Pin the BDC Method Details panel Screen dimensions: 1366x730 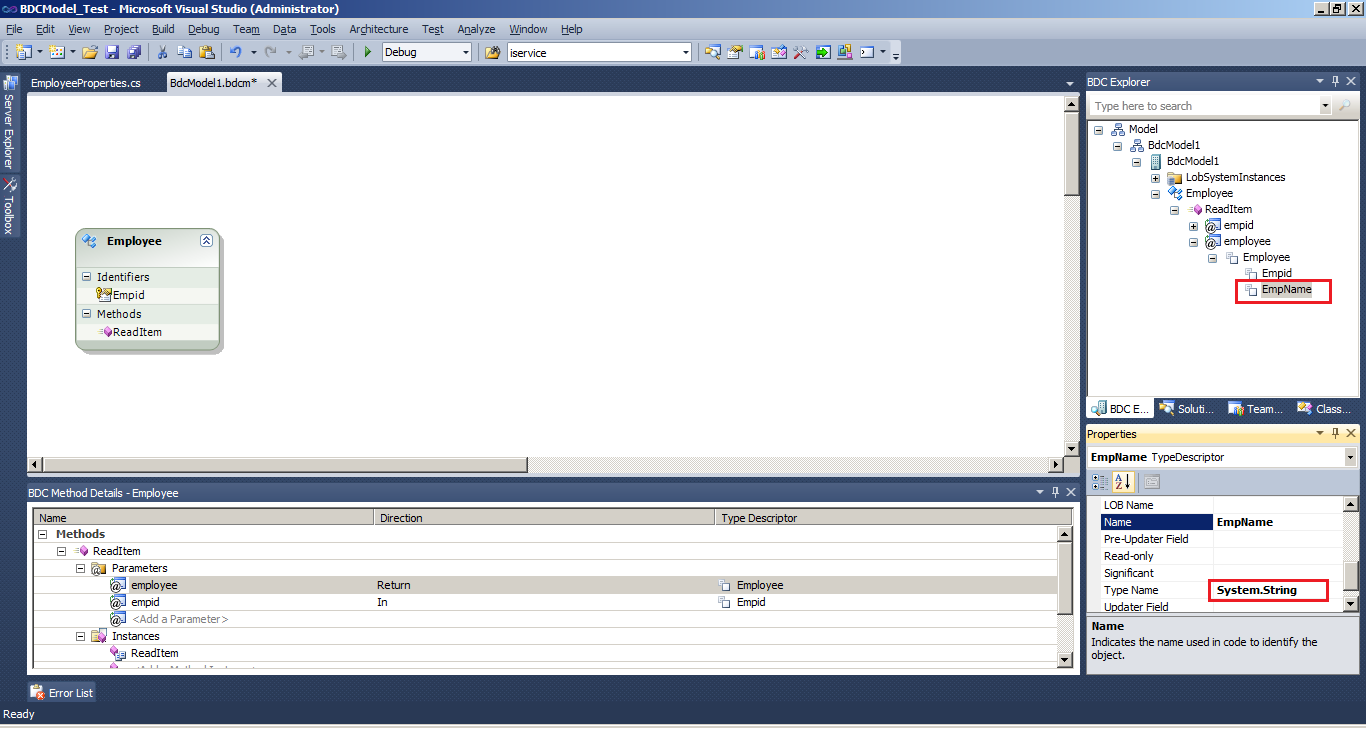pos(1055,492)
